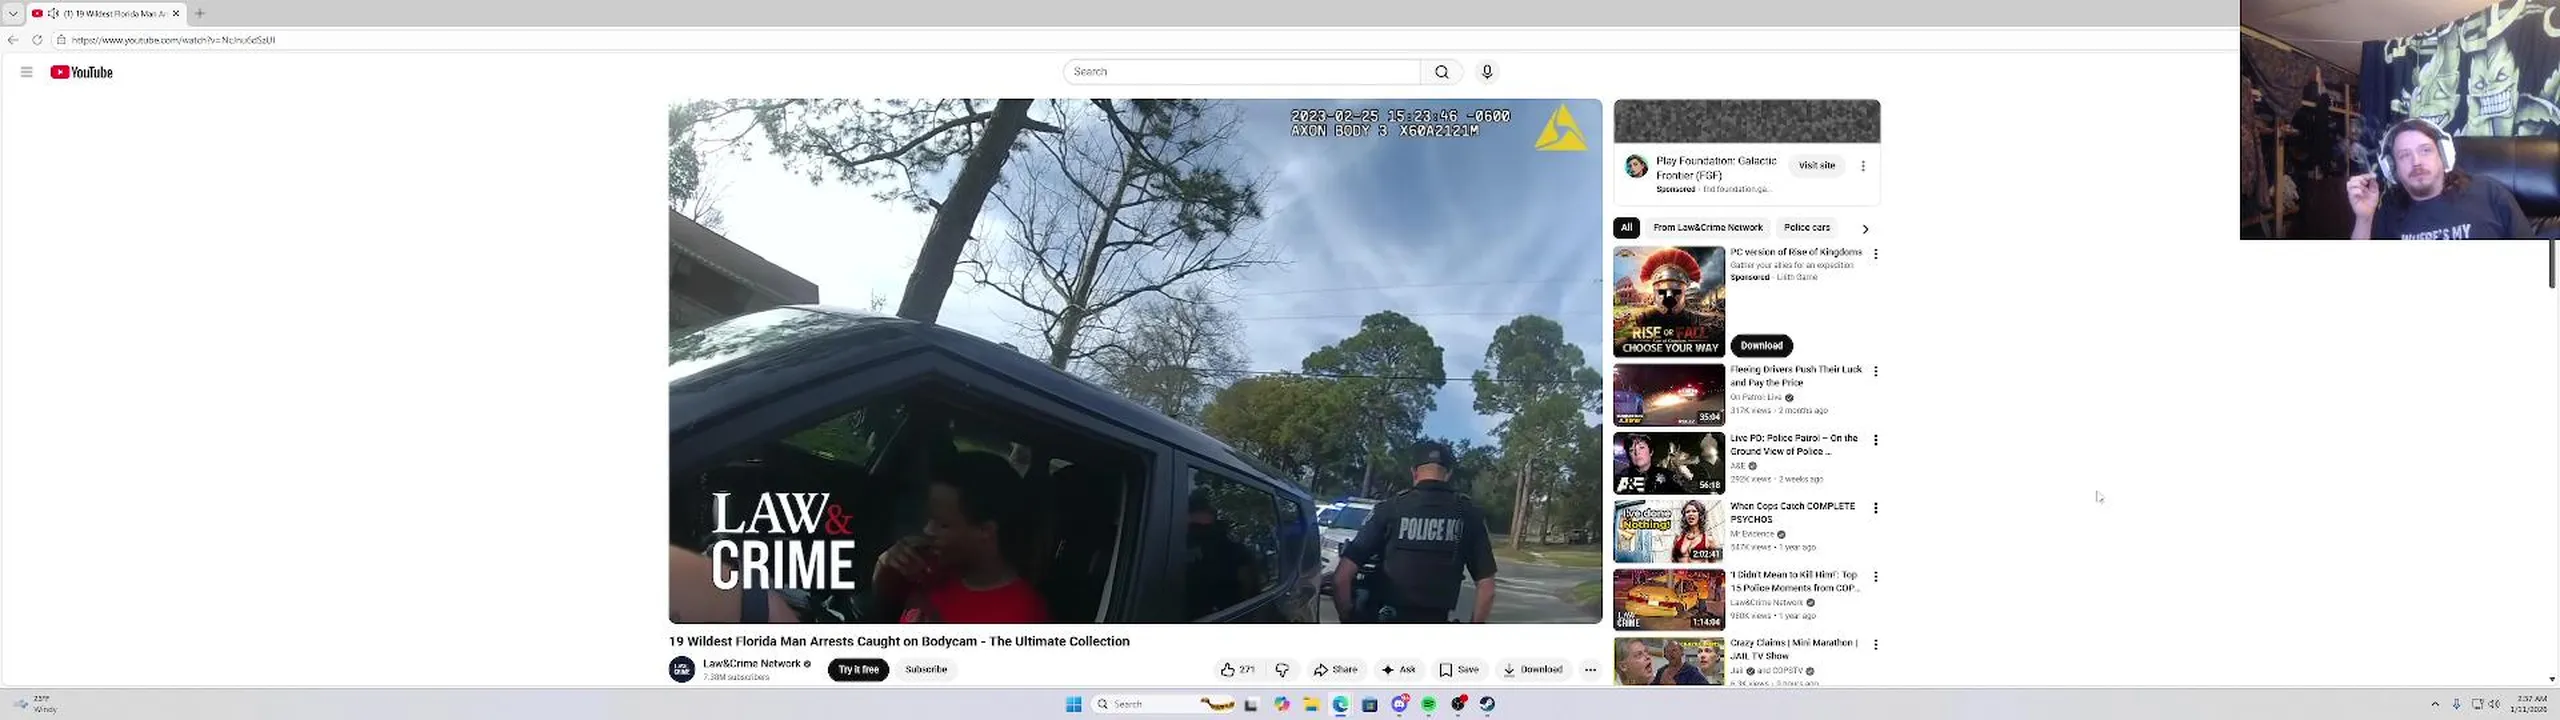Open Discord from the taskbar
The width and height of the screenshot is (2560, 720).
click(x=1400, y=704)
